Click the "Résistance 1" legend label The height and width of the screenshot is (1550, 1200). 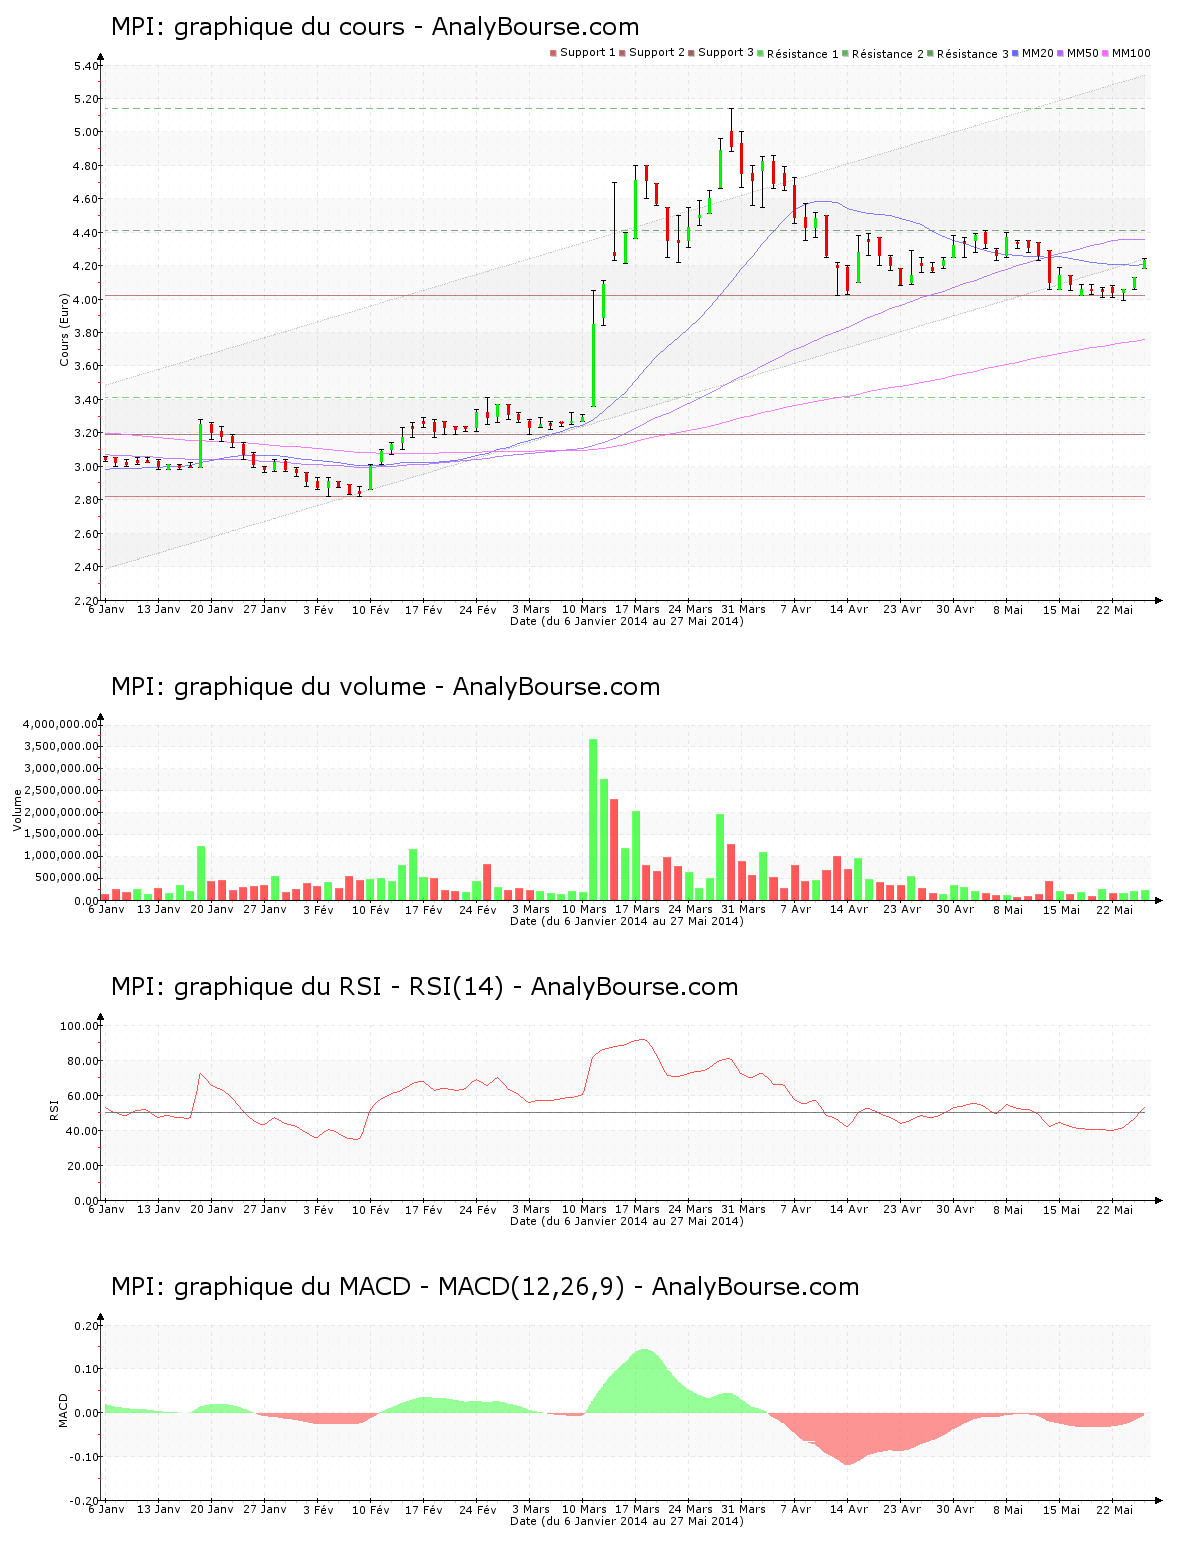coord(803,53)
